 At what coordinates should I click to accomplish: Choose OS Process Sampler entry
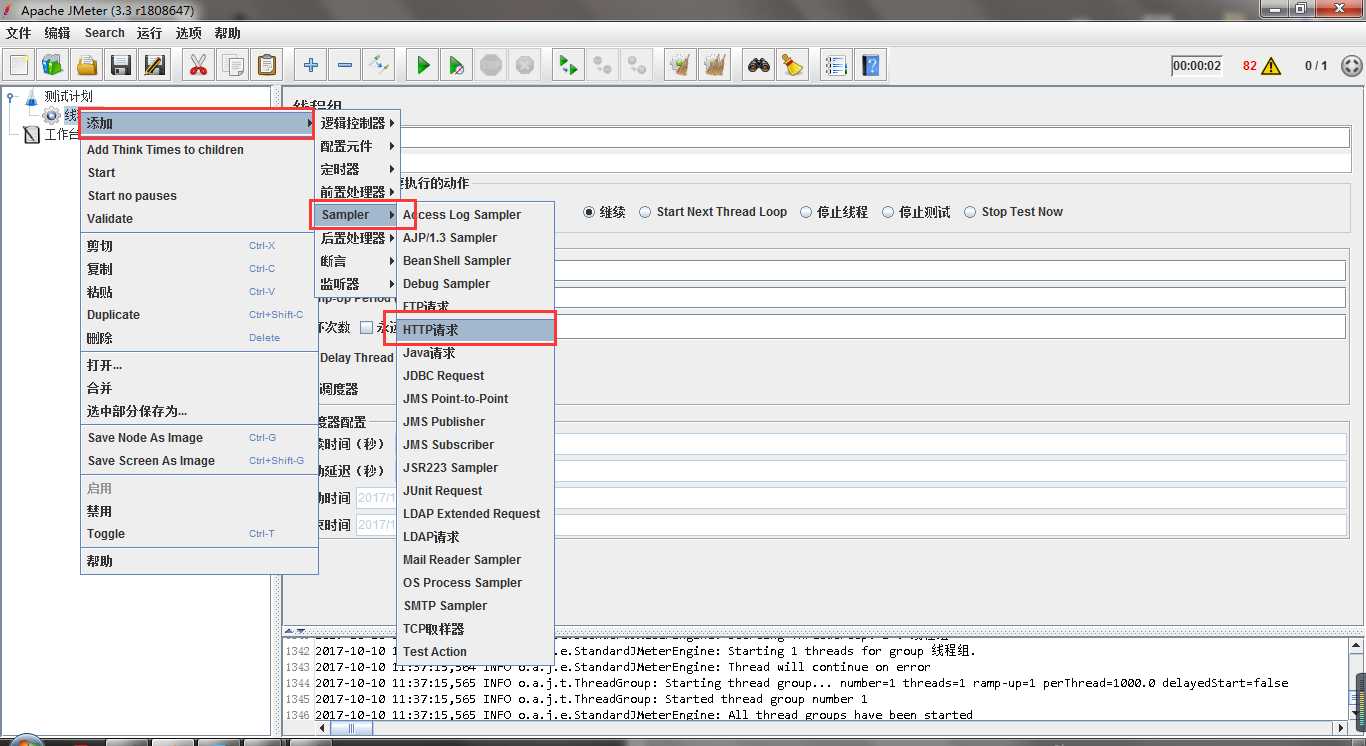[476, 583]
